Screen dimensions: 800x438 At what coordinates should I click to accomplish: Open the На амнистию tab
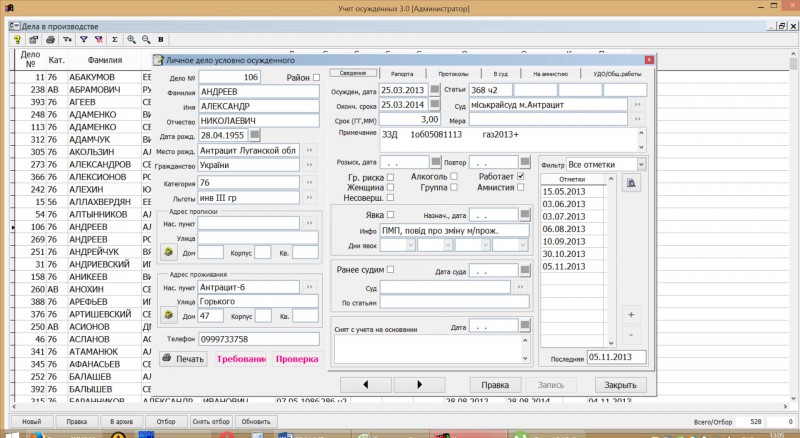550,74
